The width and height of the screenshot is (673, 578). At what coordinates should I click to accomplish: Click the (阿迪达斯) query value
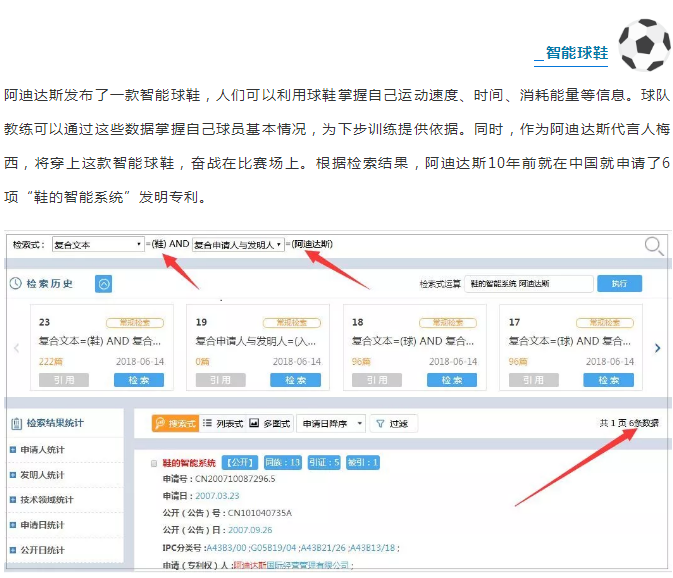pyautogui.click(x=312, y=244)
